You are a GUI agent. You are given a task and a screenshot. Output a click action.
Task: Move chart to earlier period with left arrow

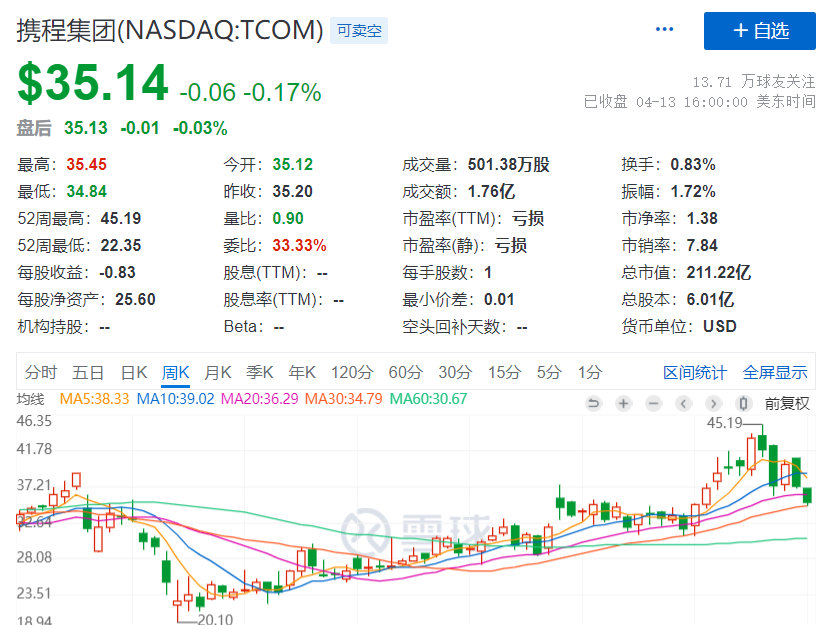(x=683, y=404)
